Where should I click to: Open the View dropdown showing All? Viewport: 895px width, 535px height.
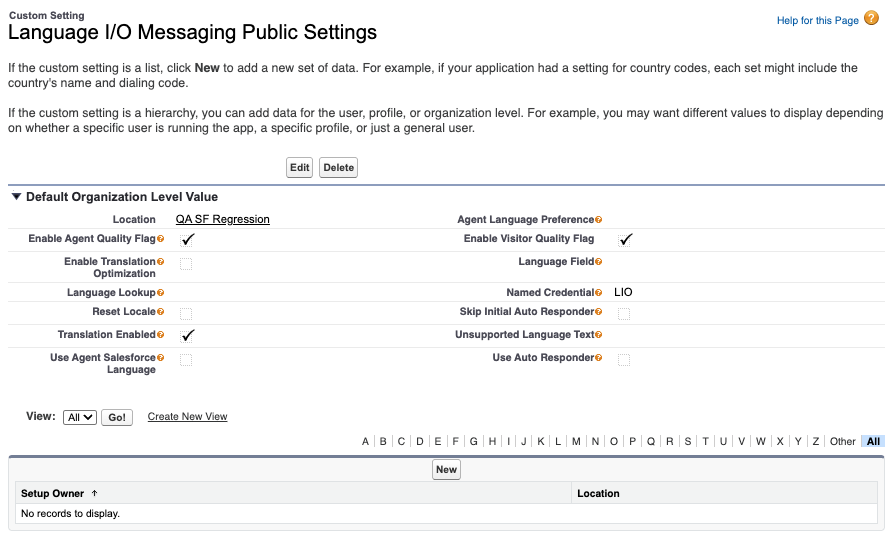tap(80, 417)
